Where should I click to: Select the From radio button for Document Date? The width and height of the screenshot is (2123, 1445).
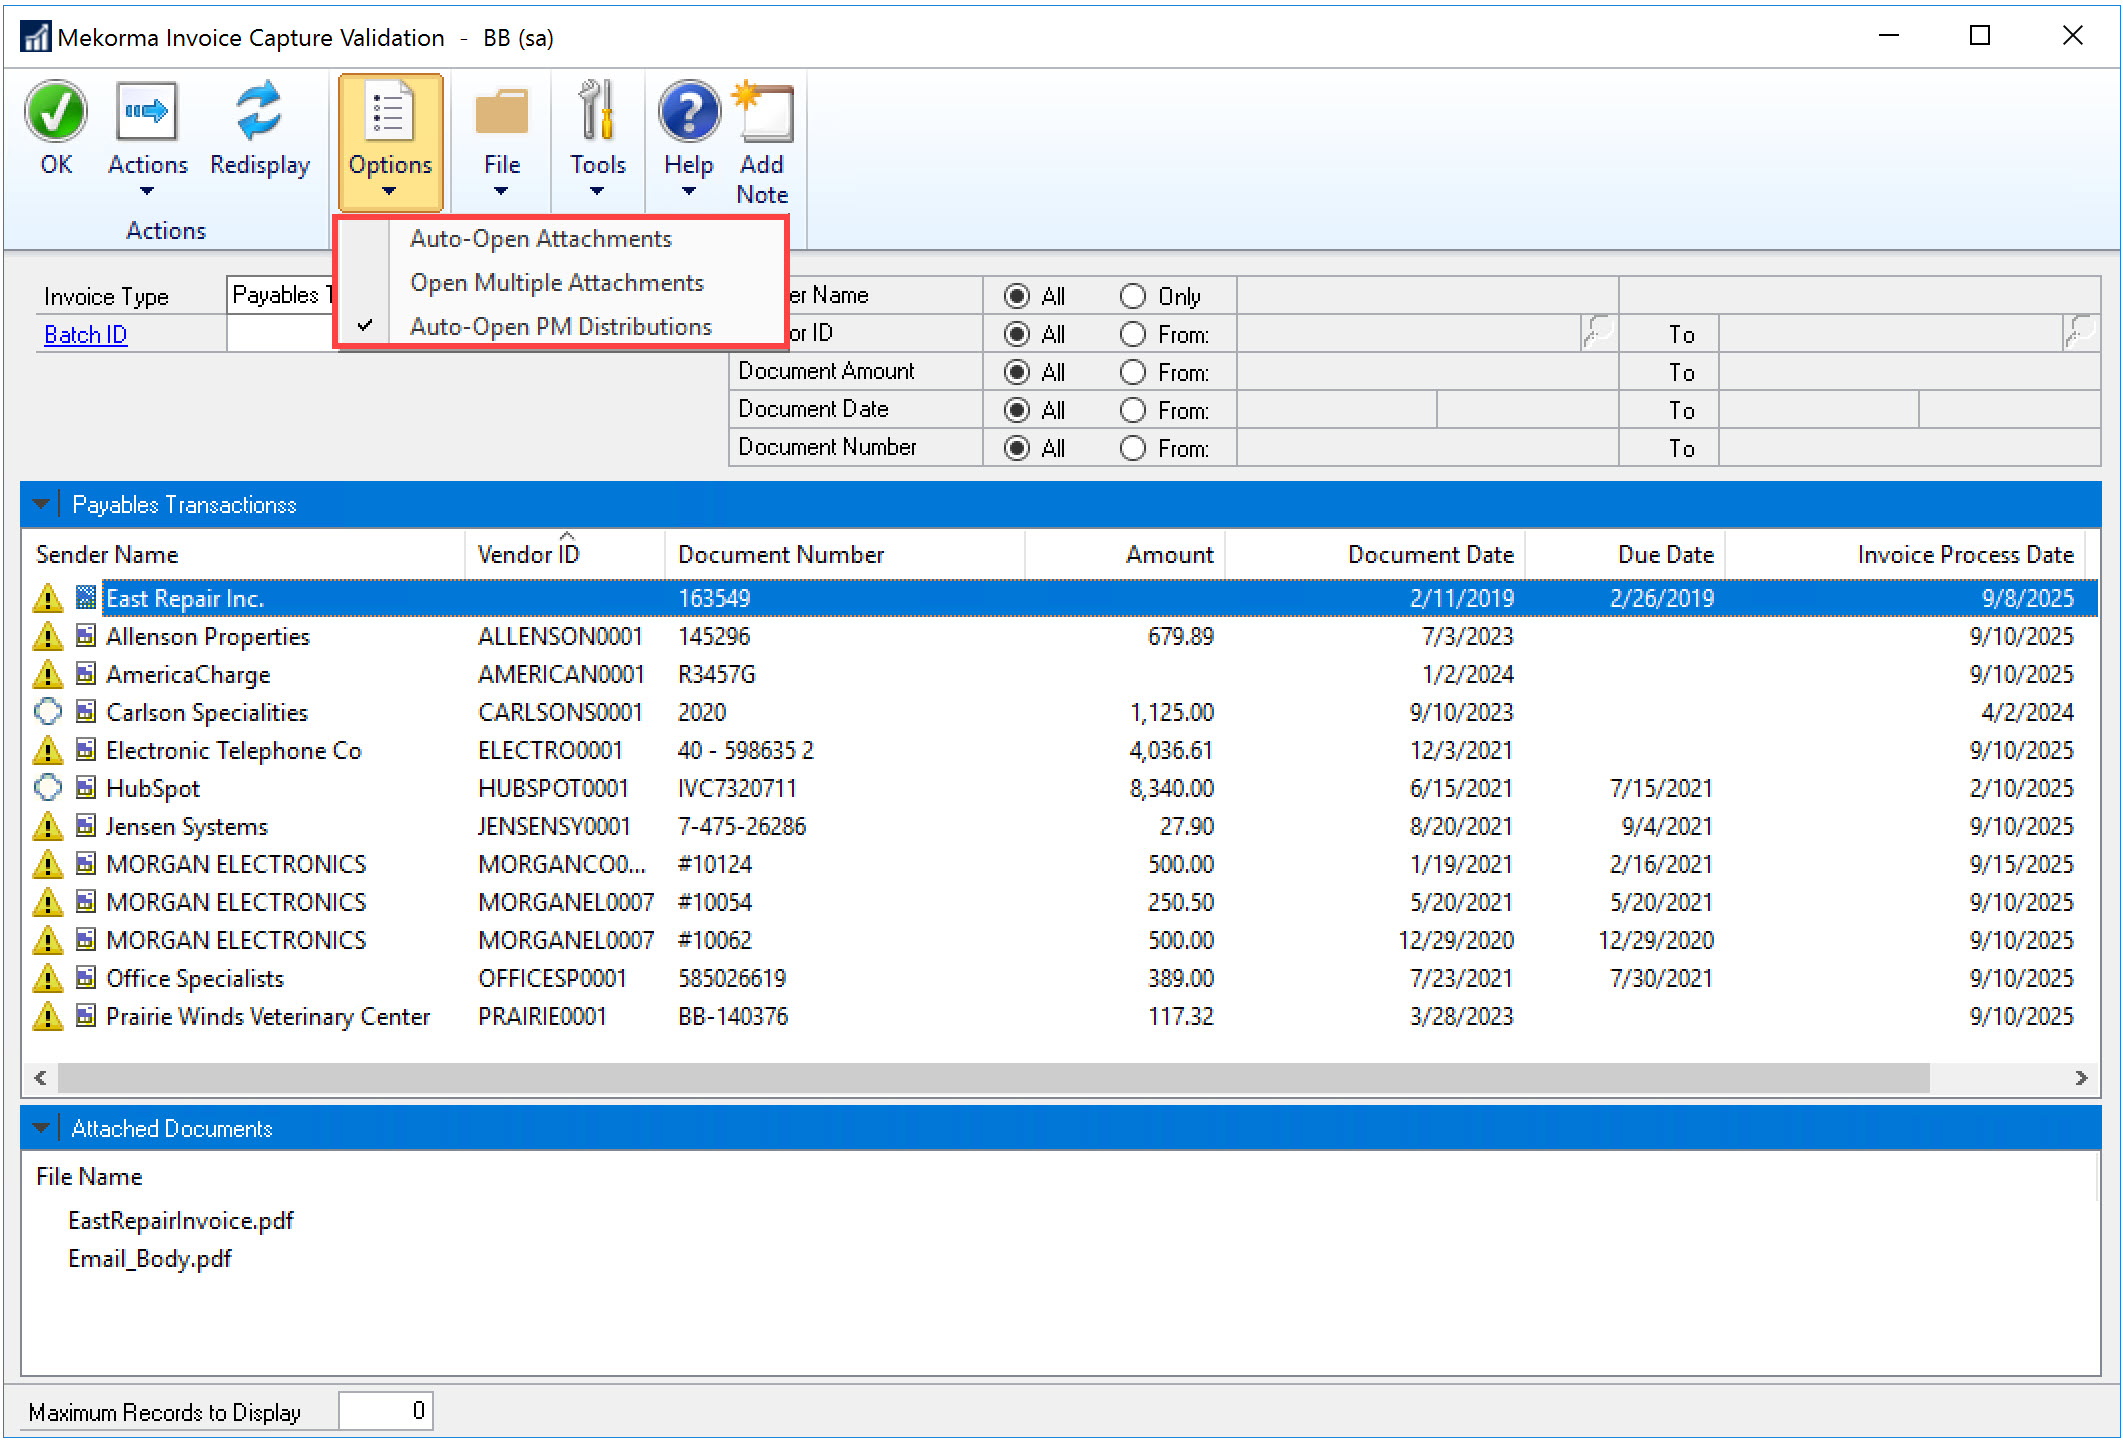coord(1133,411)
